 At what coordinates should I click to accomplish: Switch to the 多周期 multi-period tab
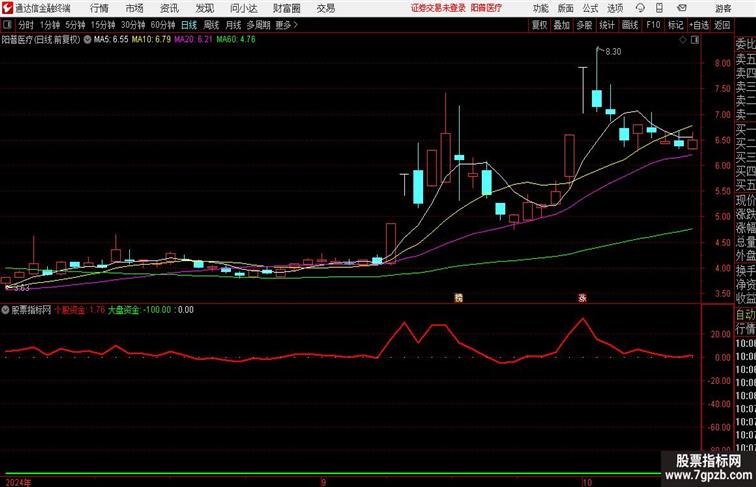tap(259, 25)
